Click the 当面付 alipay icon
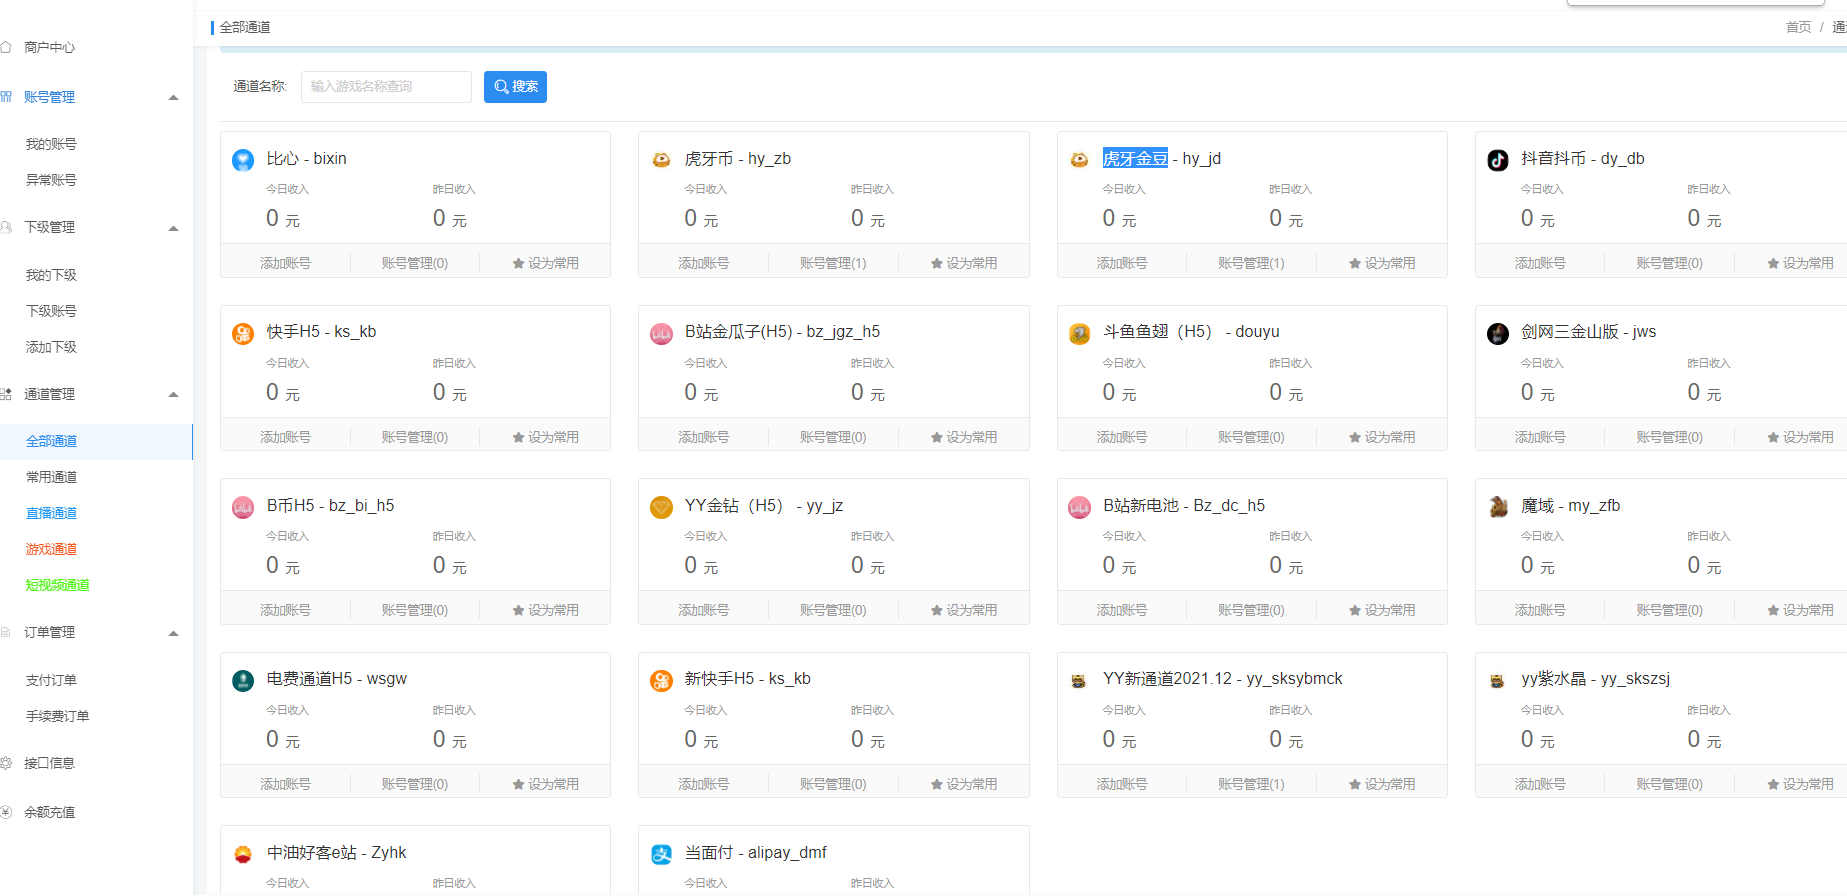Image resolution: width=1847 pixels, height=896 pixels. pyautogui.click(x=661, y=854)
